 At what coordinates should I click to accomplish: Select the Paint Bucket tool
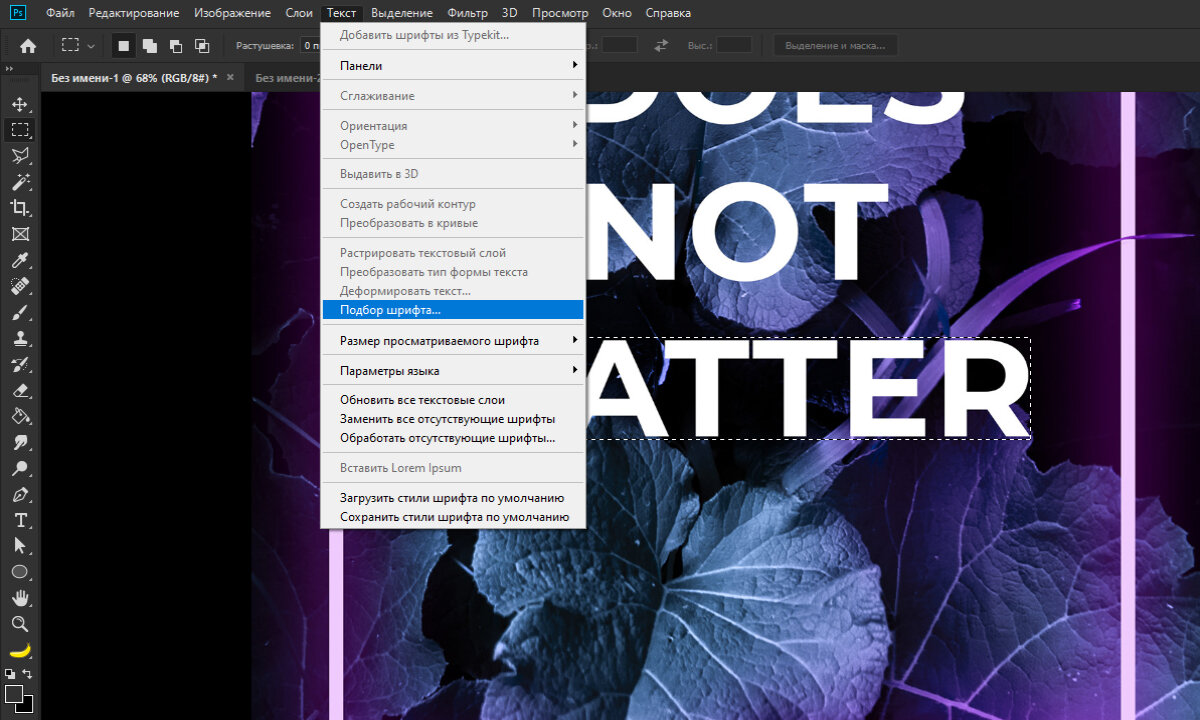click(19, 416)
